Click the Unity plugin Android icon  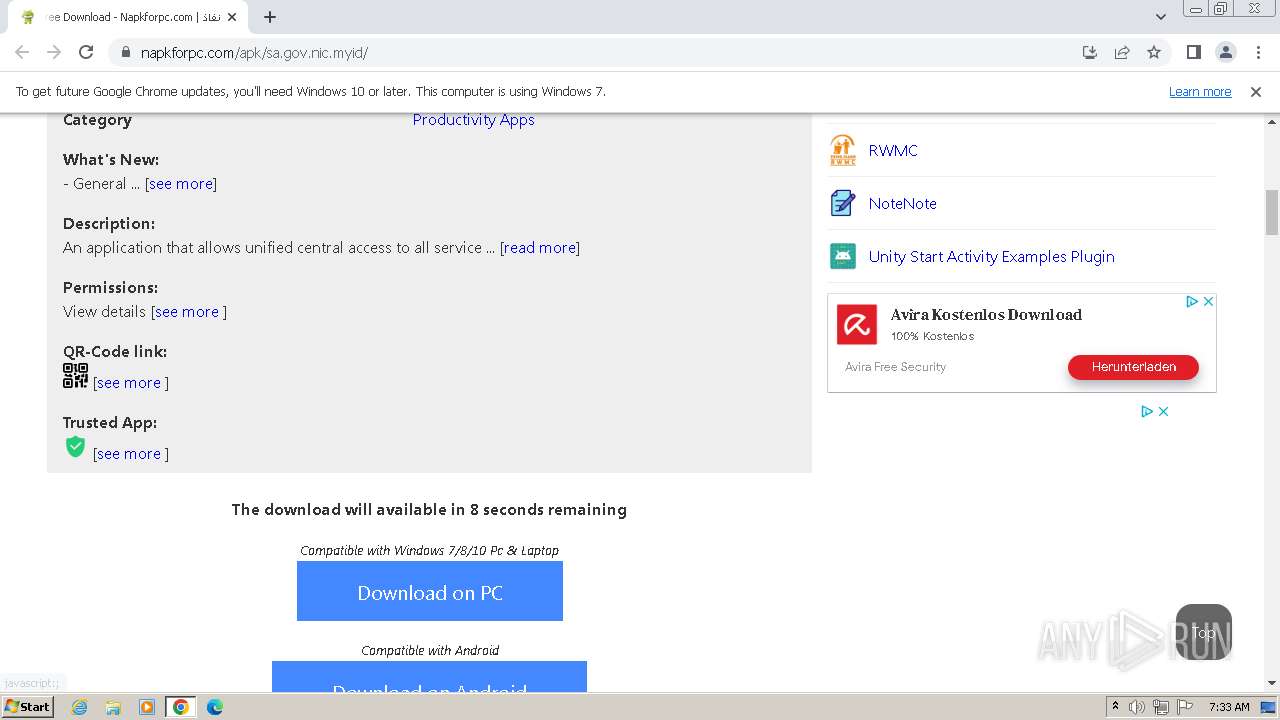click(843, 257)
